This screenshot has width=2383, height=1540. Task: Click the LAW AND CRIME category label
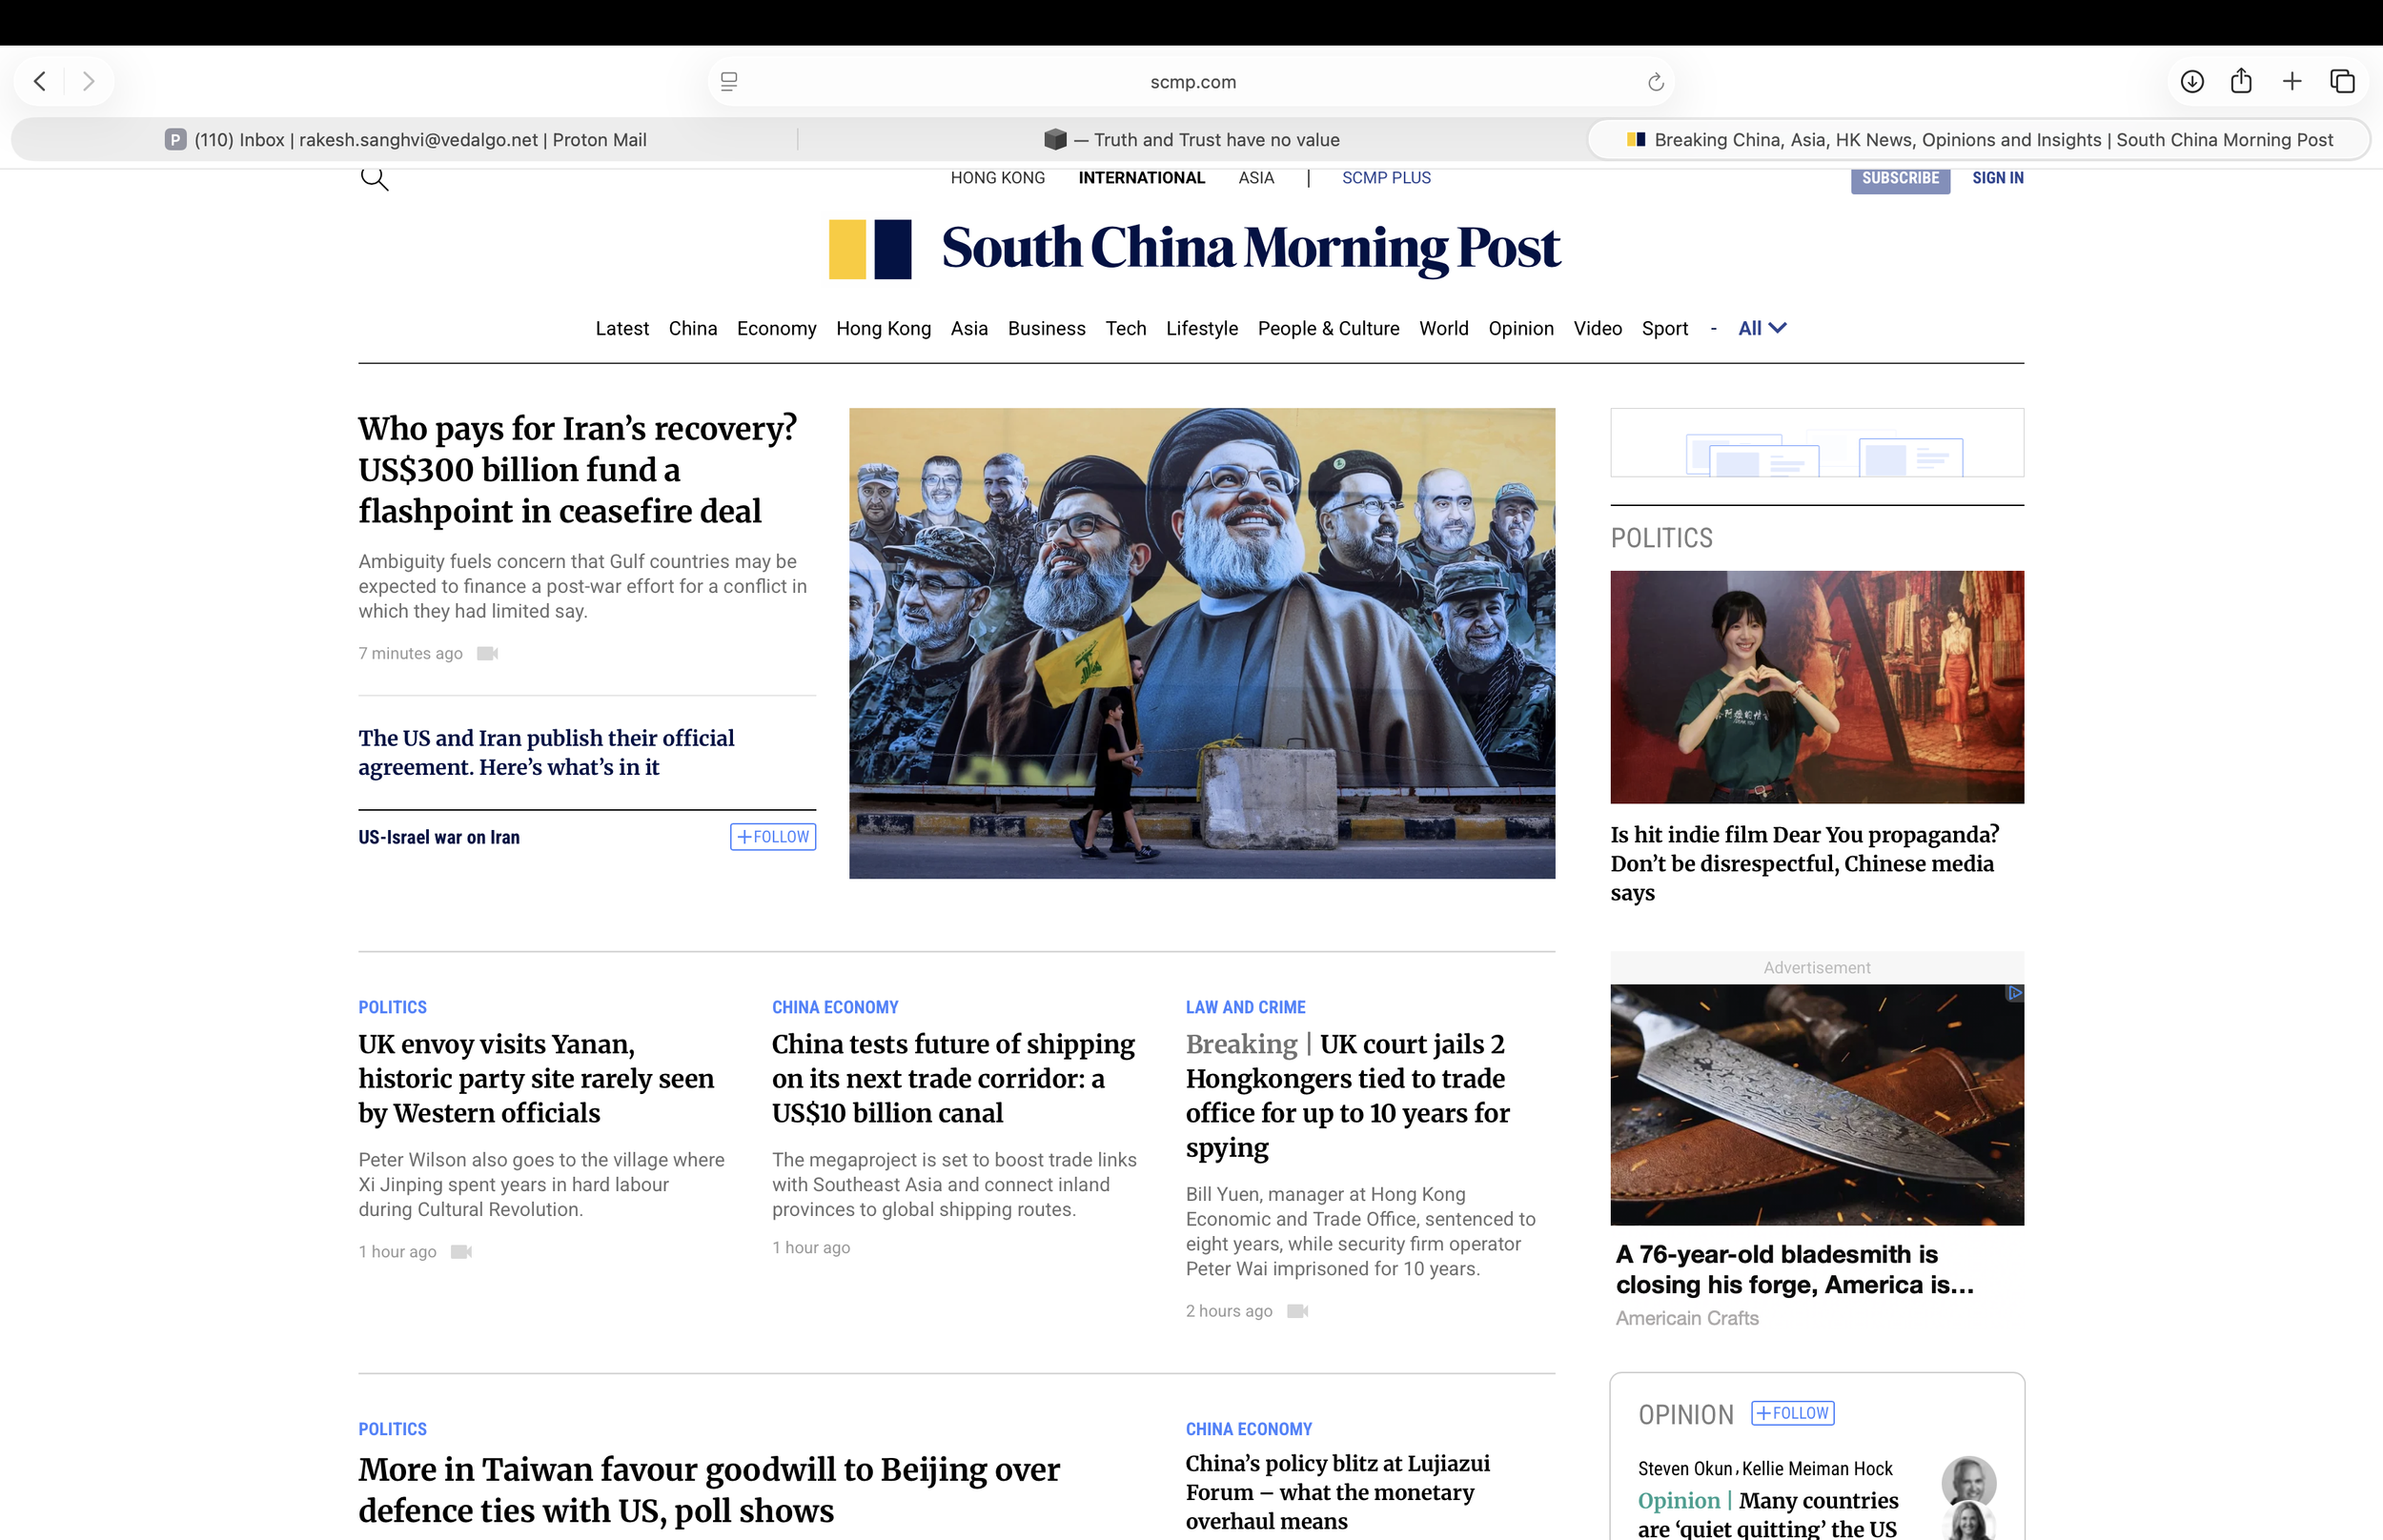click(x=1246, y=1008)
